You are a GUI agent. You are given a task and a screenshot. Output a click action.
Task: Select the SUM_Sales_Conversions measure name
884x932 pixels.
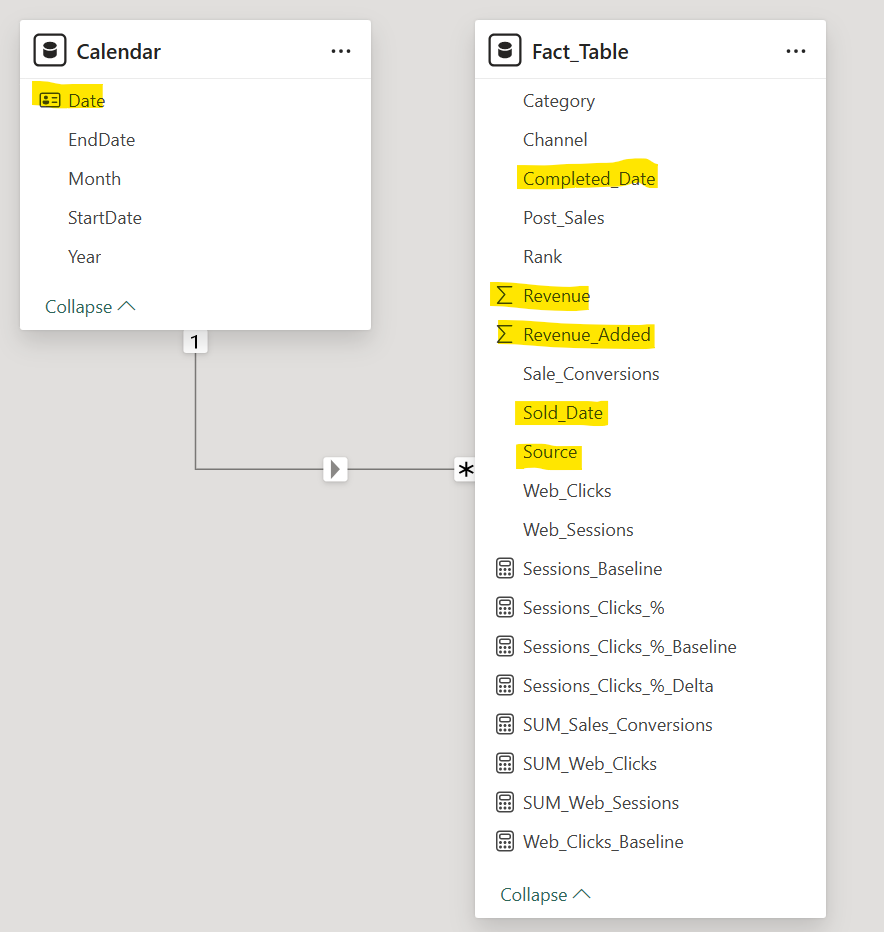618,725
